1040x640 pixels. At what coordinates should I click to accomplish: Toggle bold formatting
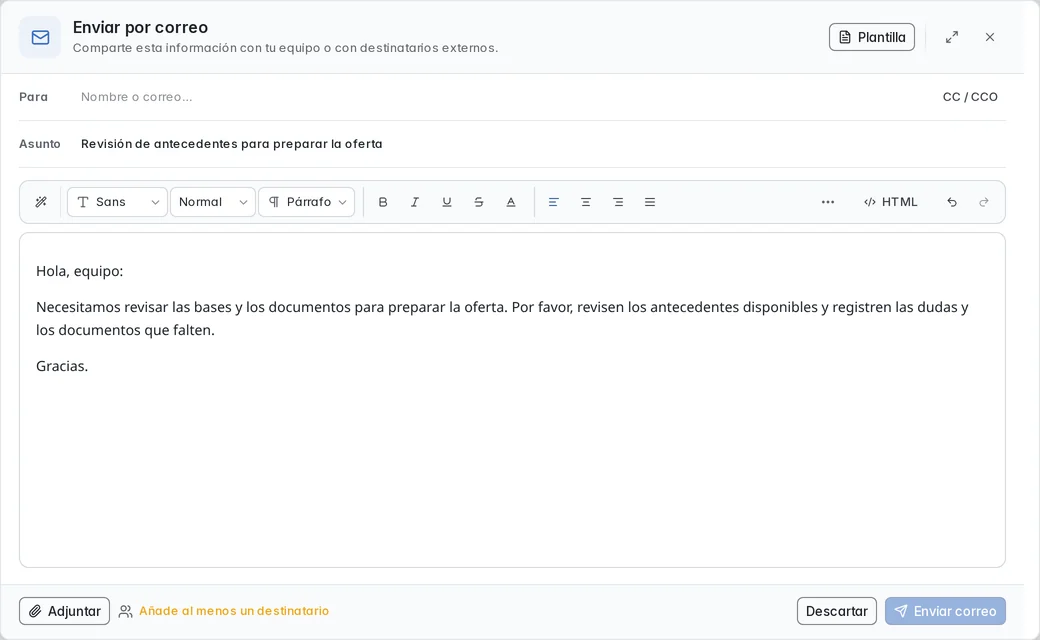pyautogui.click(x=383, y=202)
